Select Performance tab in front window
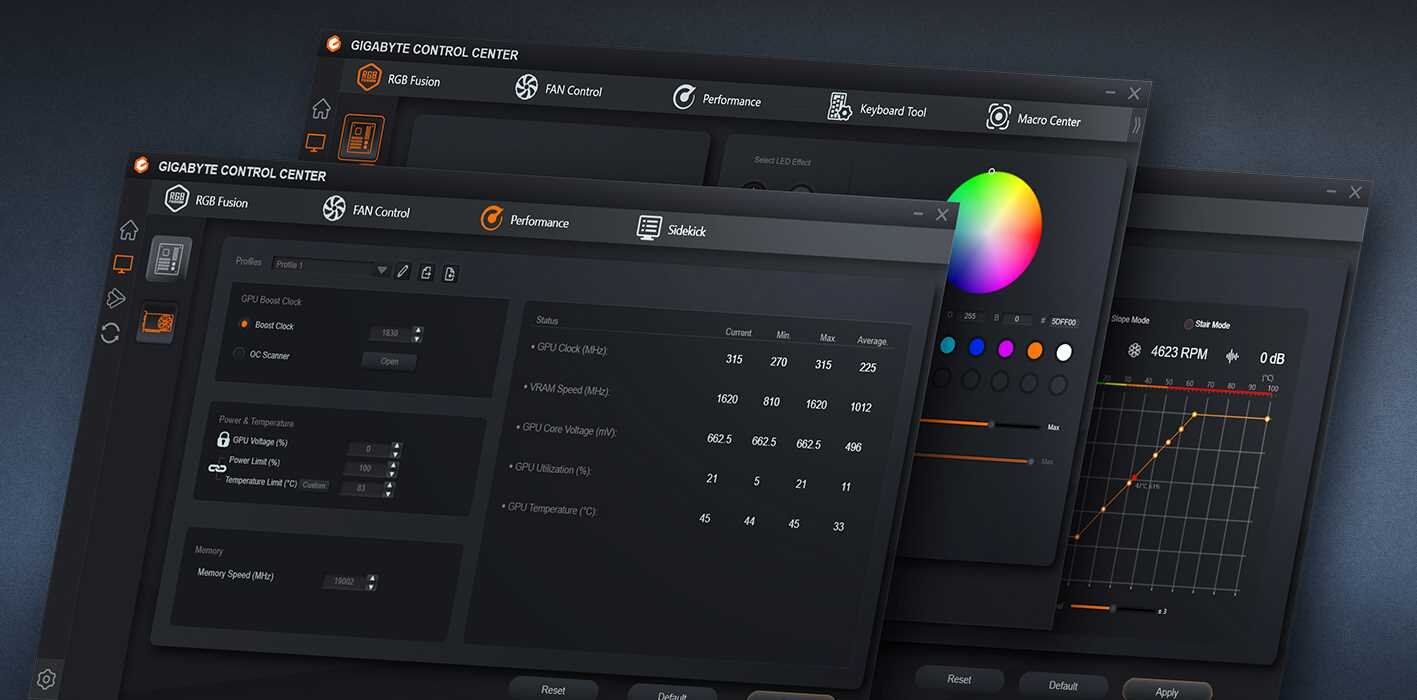The width and height of the screenshot is (1417, 700). click(x=525, y=219)
